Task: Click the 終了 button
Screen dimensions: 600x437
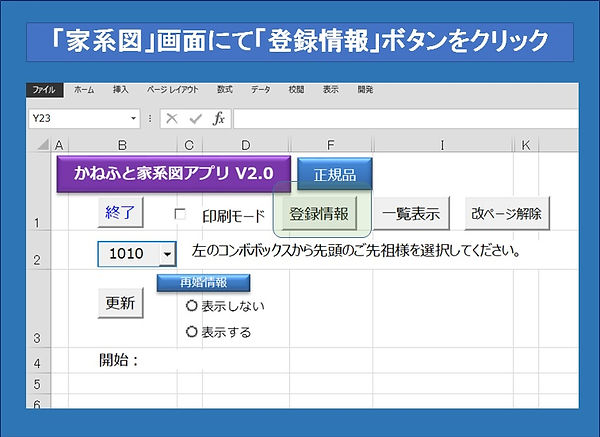Action: point(120,212)
